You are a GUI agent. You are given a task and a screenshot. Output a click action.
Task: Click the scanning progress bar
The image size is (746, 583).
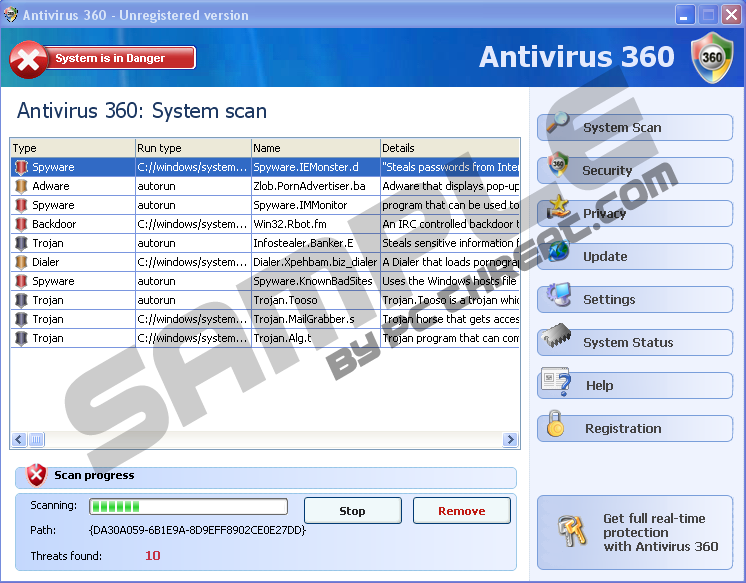tap(188, 506)
